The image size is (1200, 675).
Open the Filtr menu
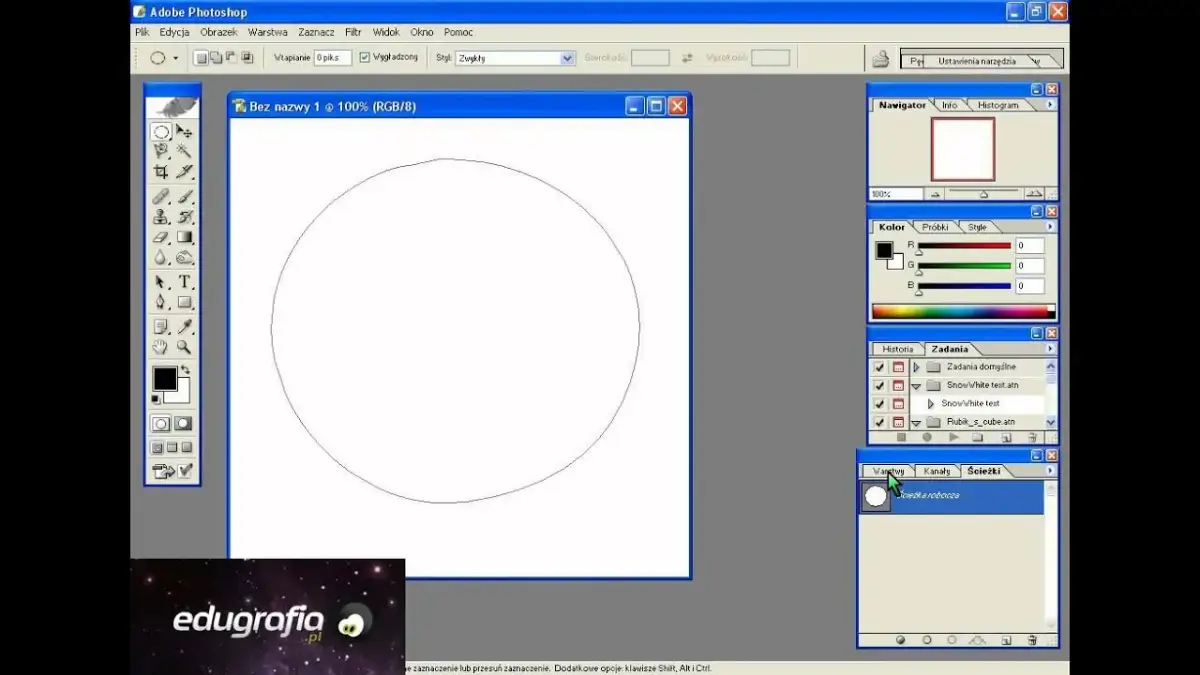click(353, 32)
